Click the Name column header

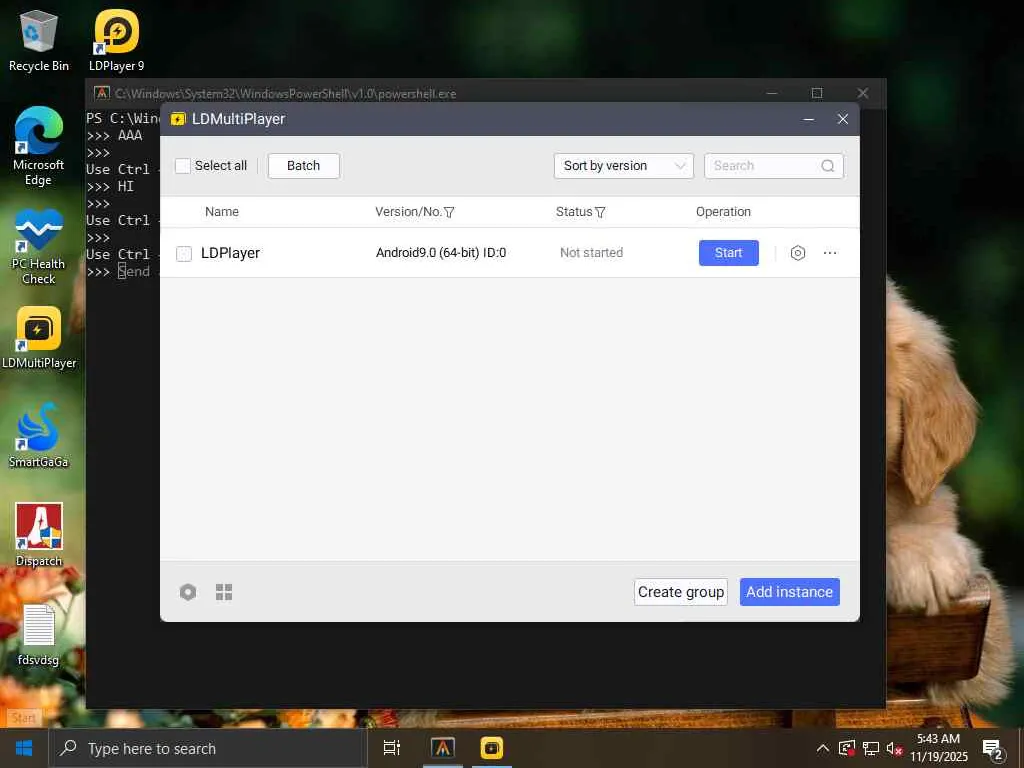[x=222, y=212]
